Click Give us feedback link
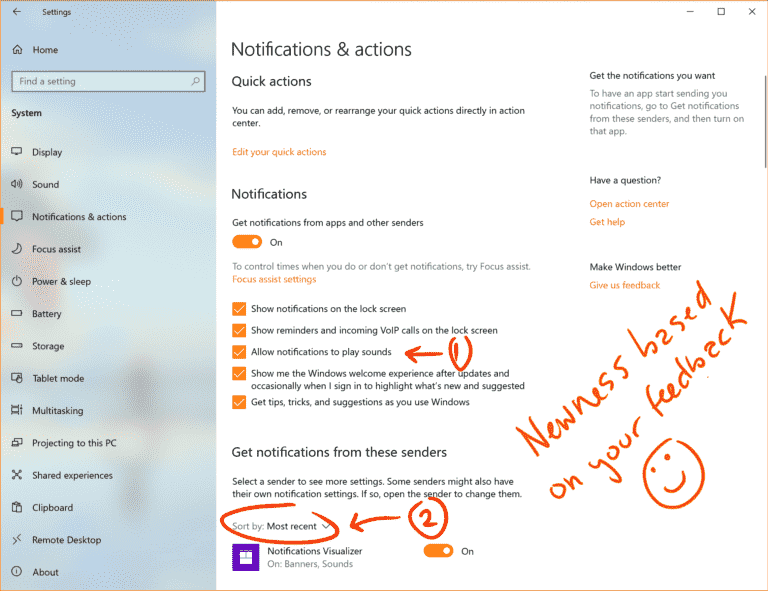Viewport: 768px width, 591px height. (x=624, y=285)
